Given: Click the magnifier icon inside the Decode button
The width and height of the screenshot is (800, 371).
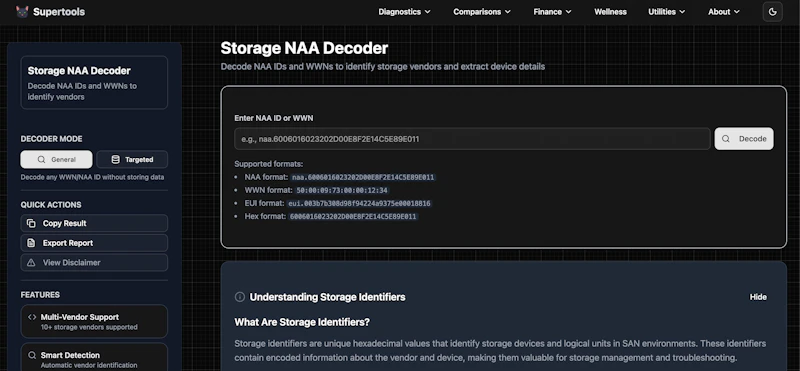Looking at the screenshot, I should click(x=726, y=139).
